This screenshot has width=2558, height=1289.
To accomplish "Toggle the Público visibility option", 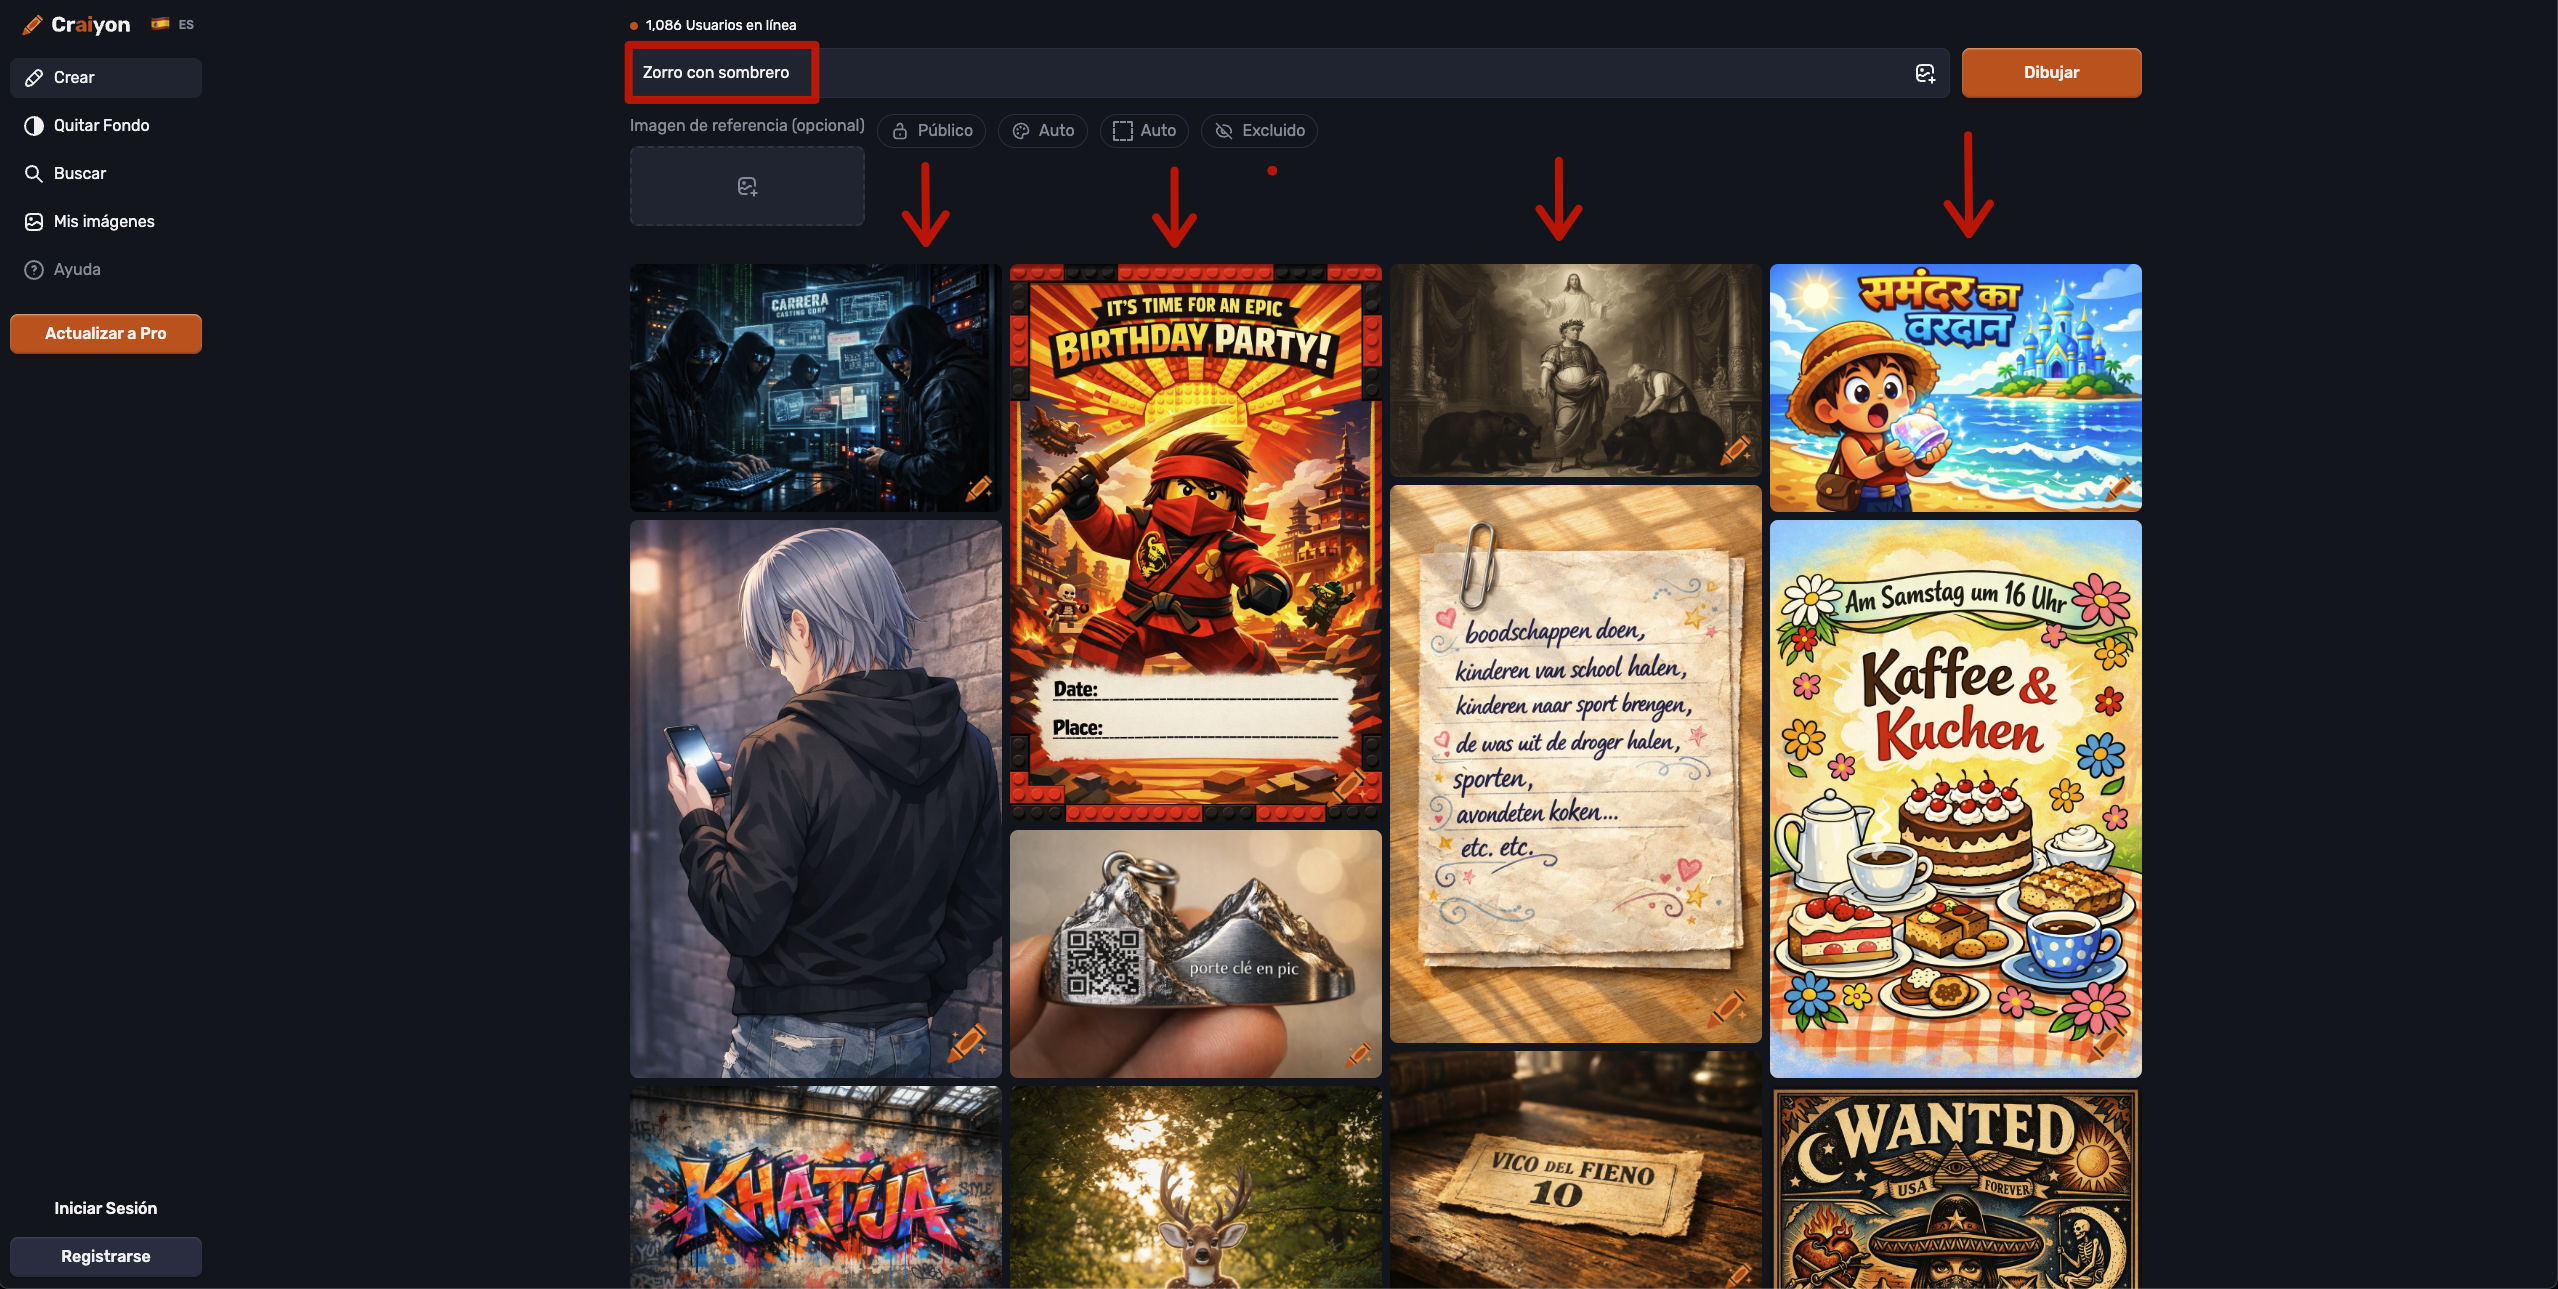I will [932, 131].
